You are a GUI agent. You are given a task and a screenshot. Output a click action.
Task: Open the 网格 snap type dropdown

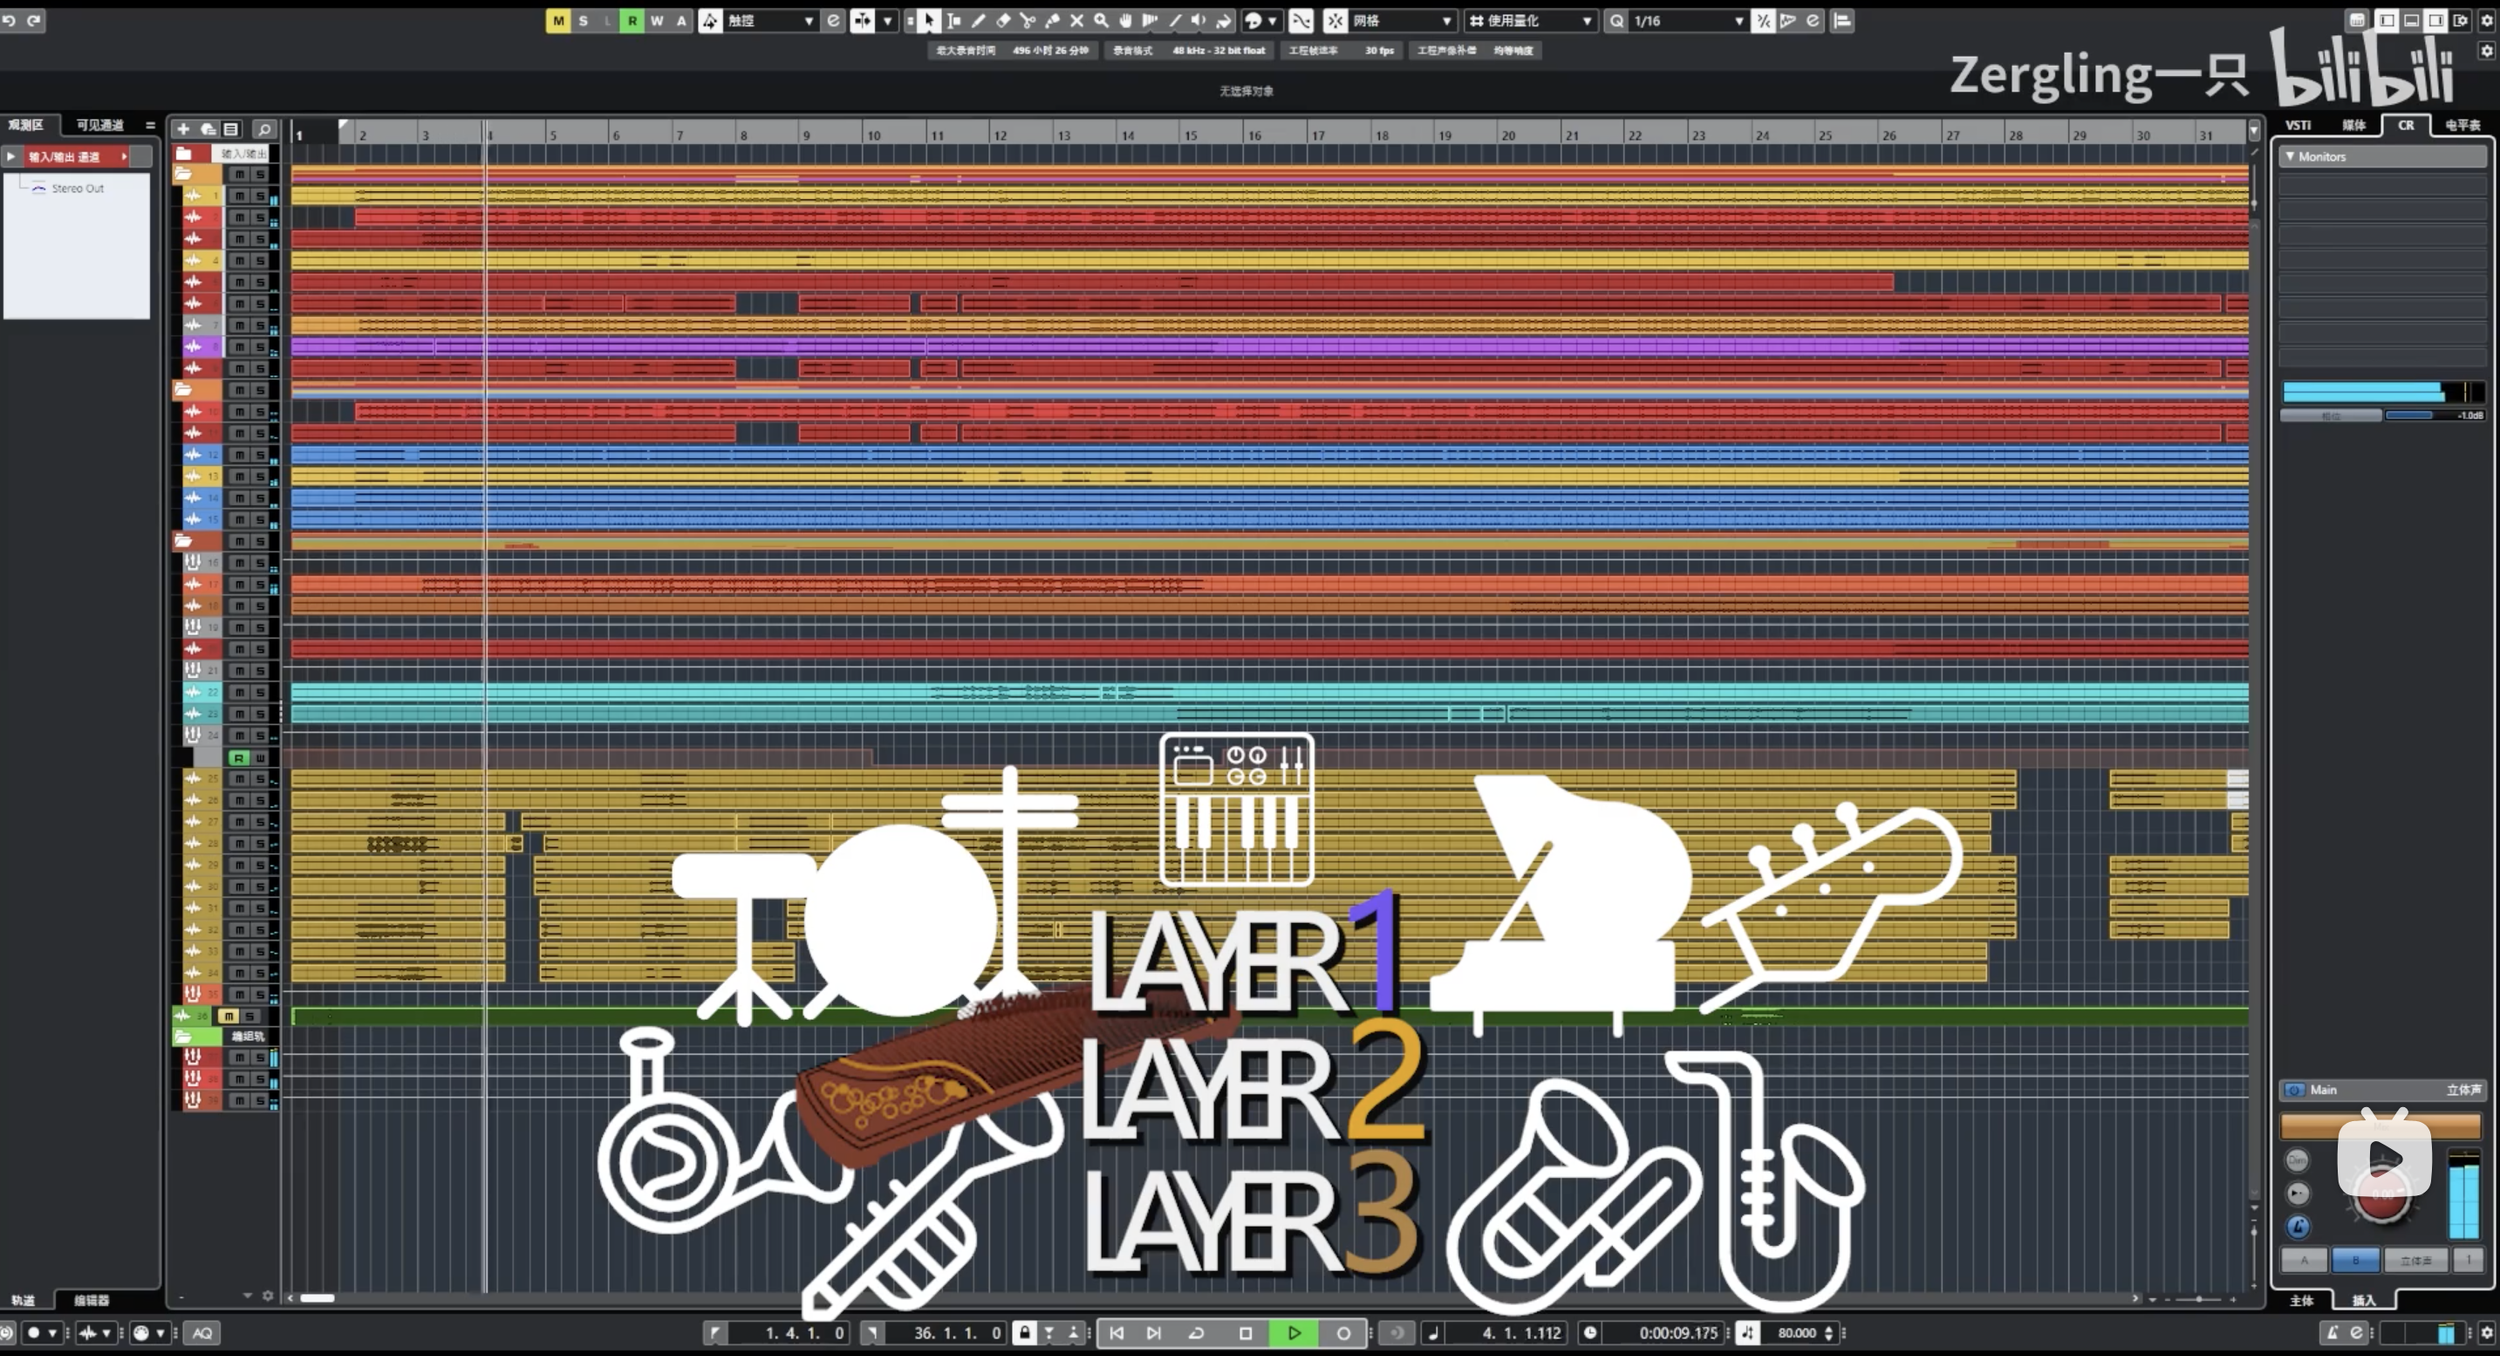coord(1446,21)
